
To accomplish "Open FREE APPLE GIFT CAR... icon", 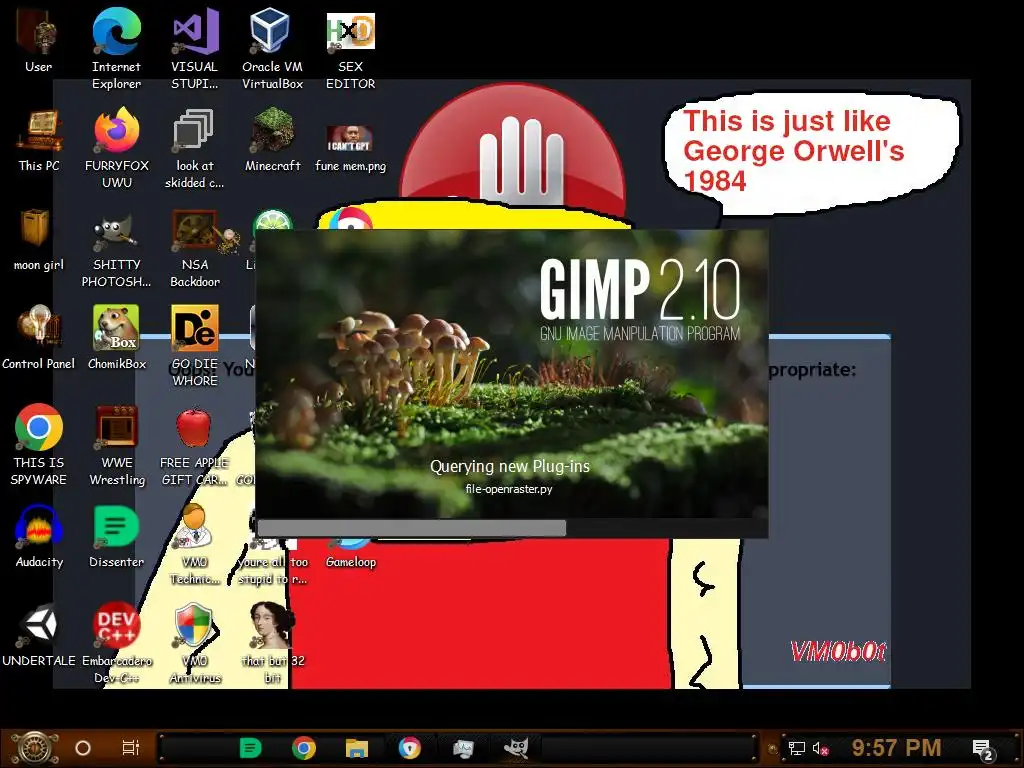I will click(195, 445).
